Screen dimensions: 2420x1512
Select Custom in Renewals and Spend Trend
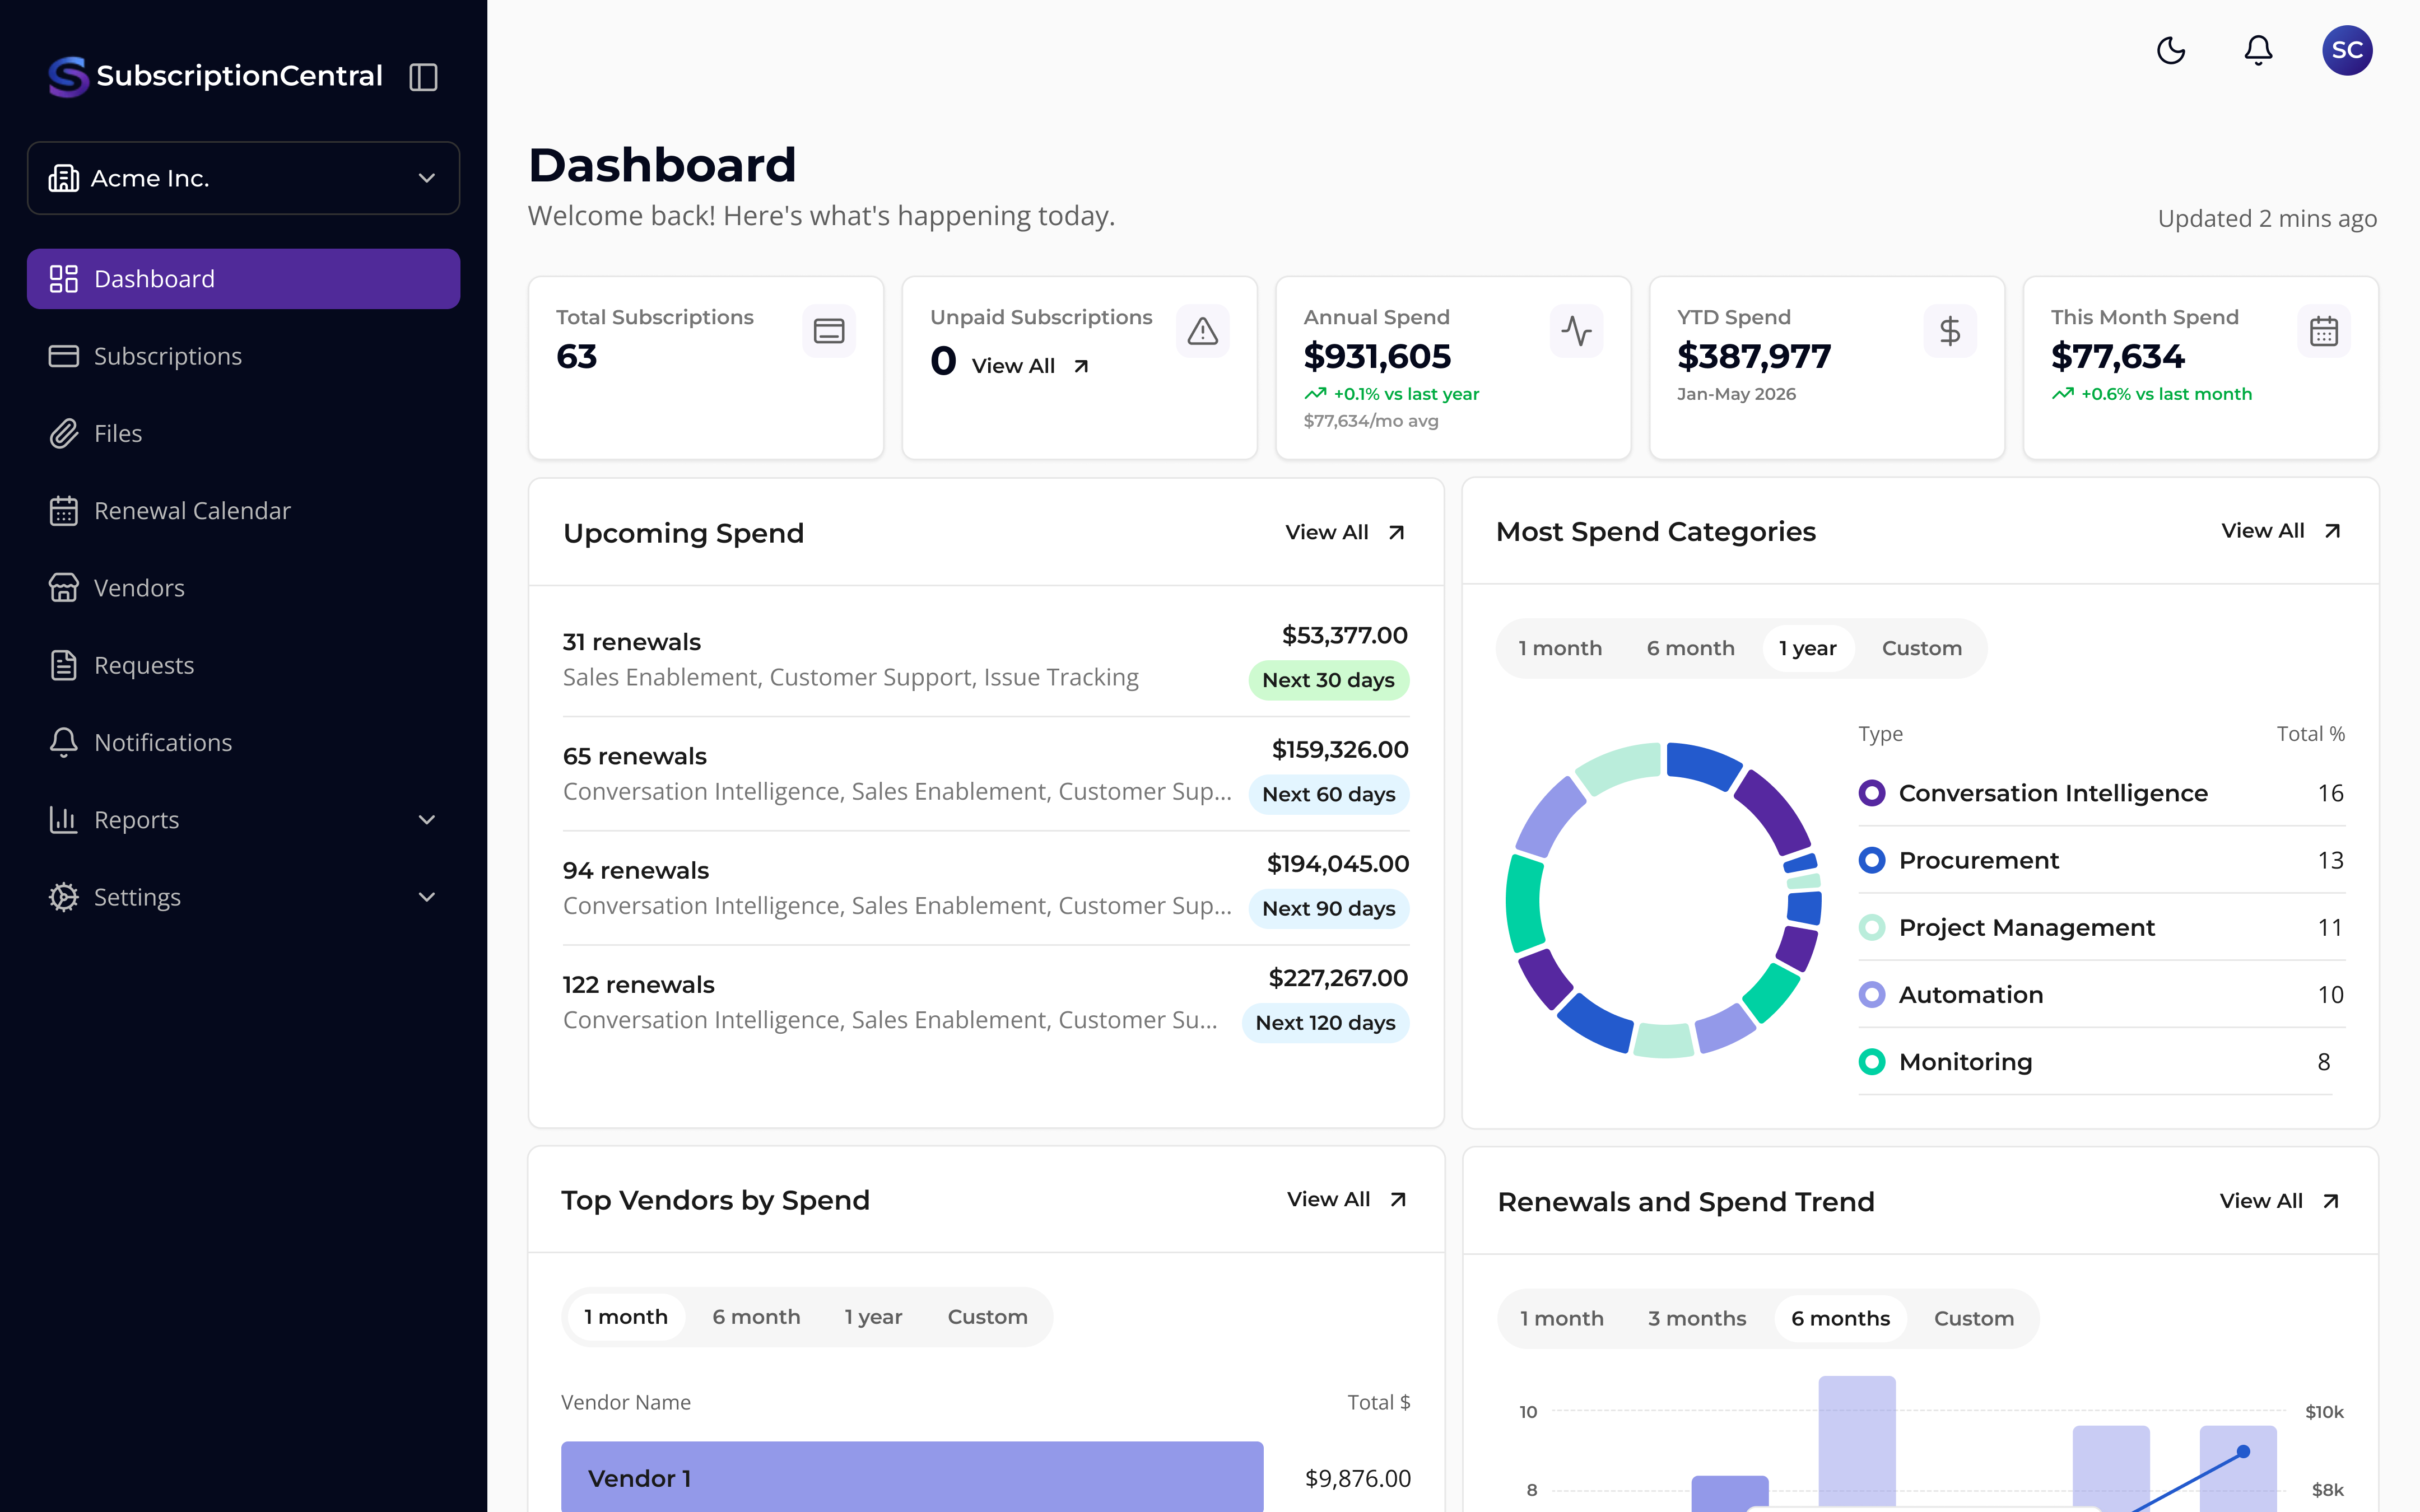[1974, 1319]
